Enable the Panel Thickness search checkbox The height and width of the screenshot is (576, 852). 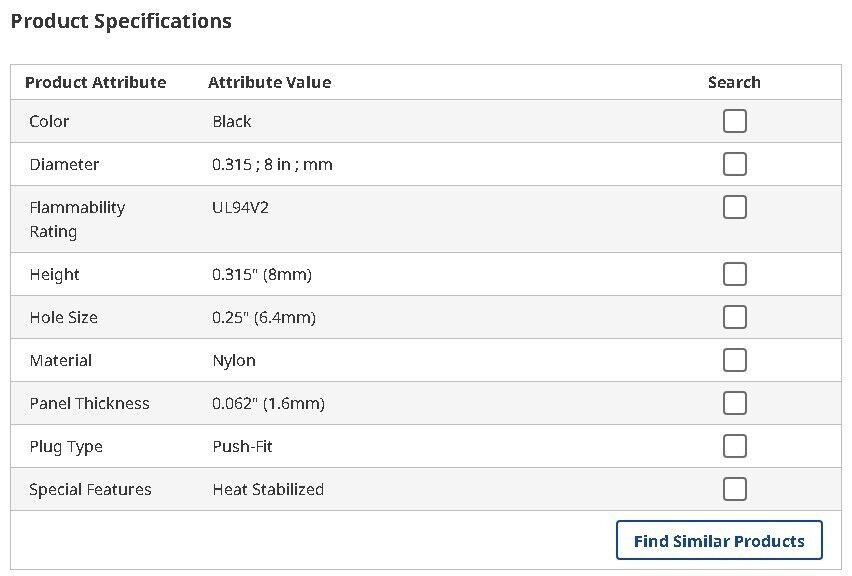click(735, 403)
